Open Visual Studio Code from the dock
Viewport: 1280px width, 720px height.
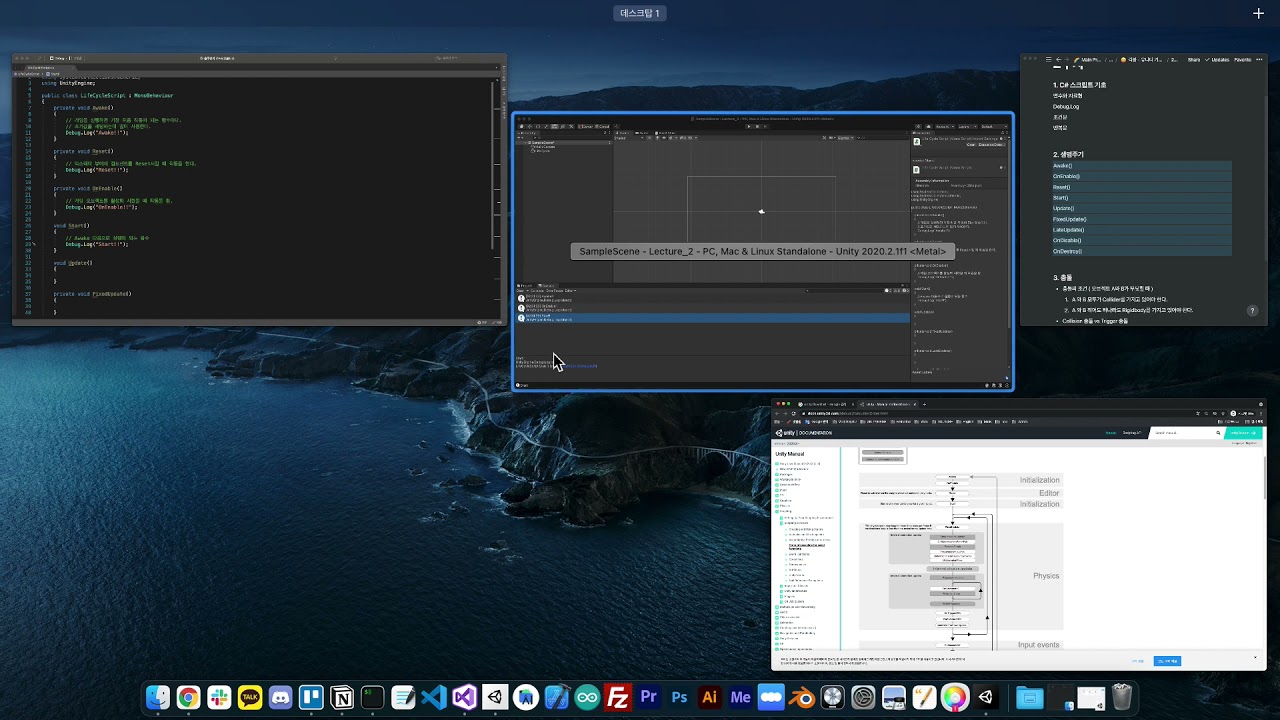pyautogui.click(x=434, y=697)
